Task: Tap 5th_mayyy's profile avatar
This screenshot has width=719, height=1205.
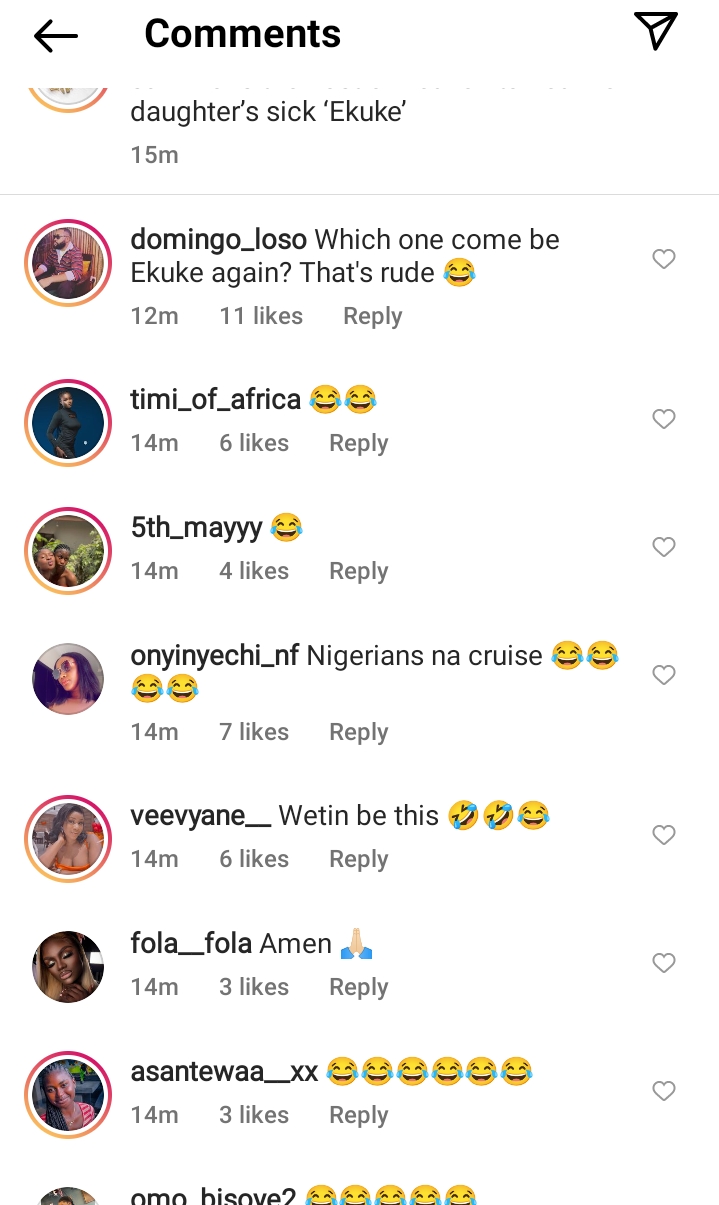Action: pos(68,550)
